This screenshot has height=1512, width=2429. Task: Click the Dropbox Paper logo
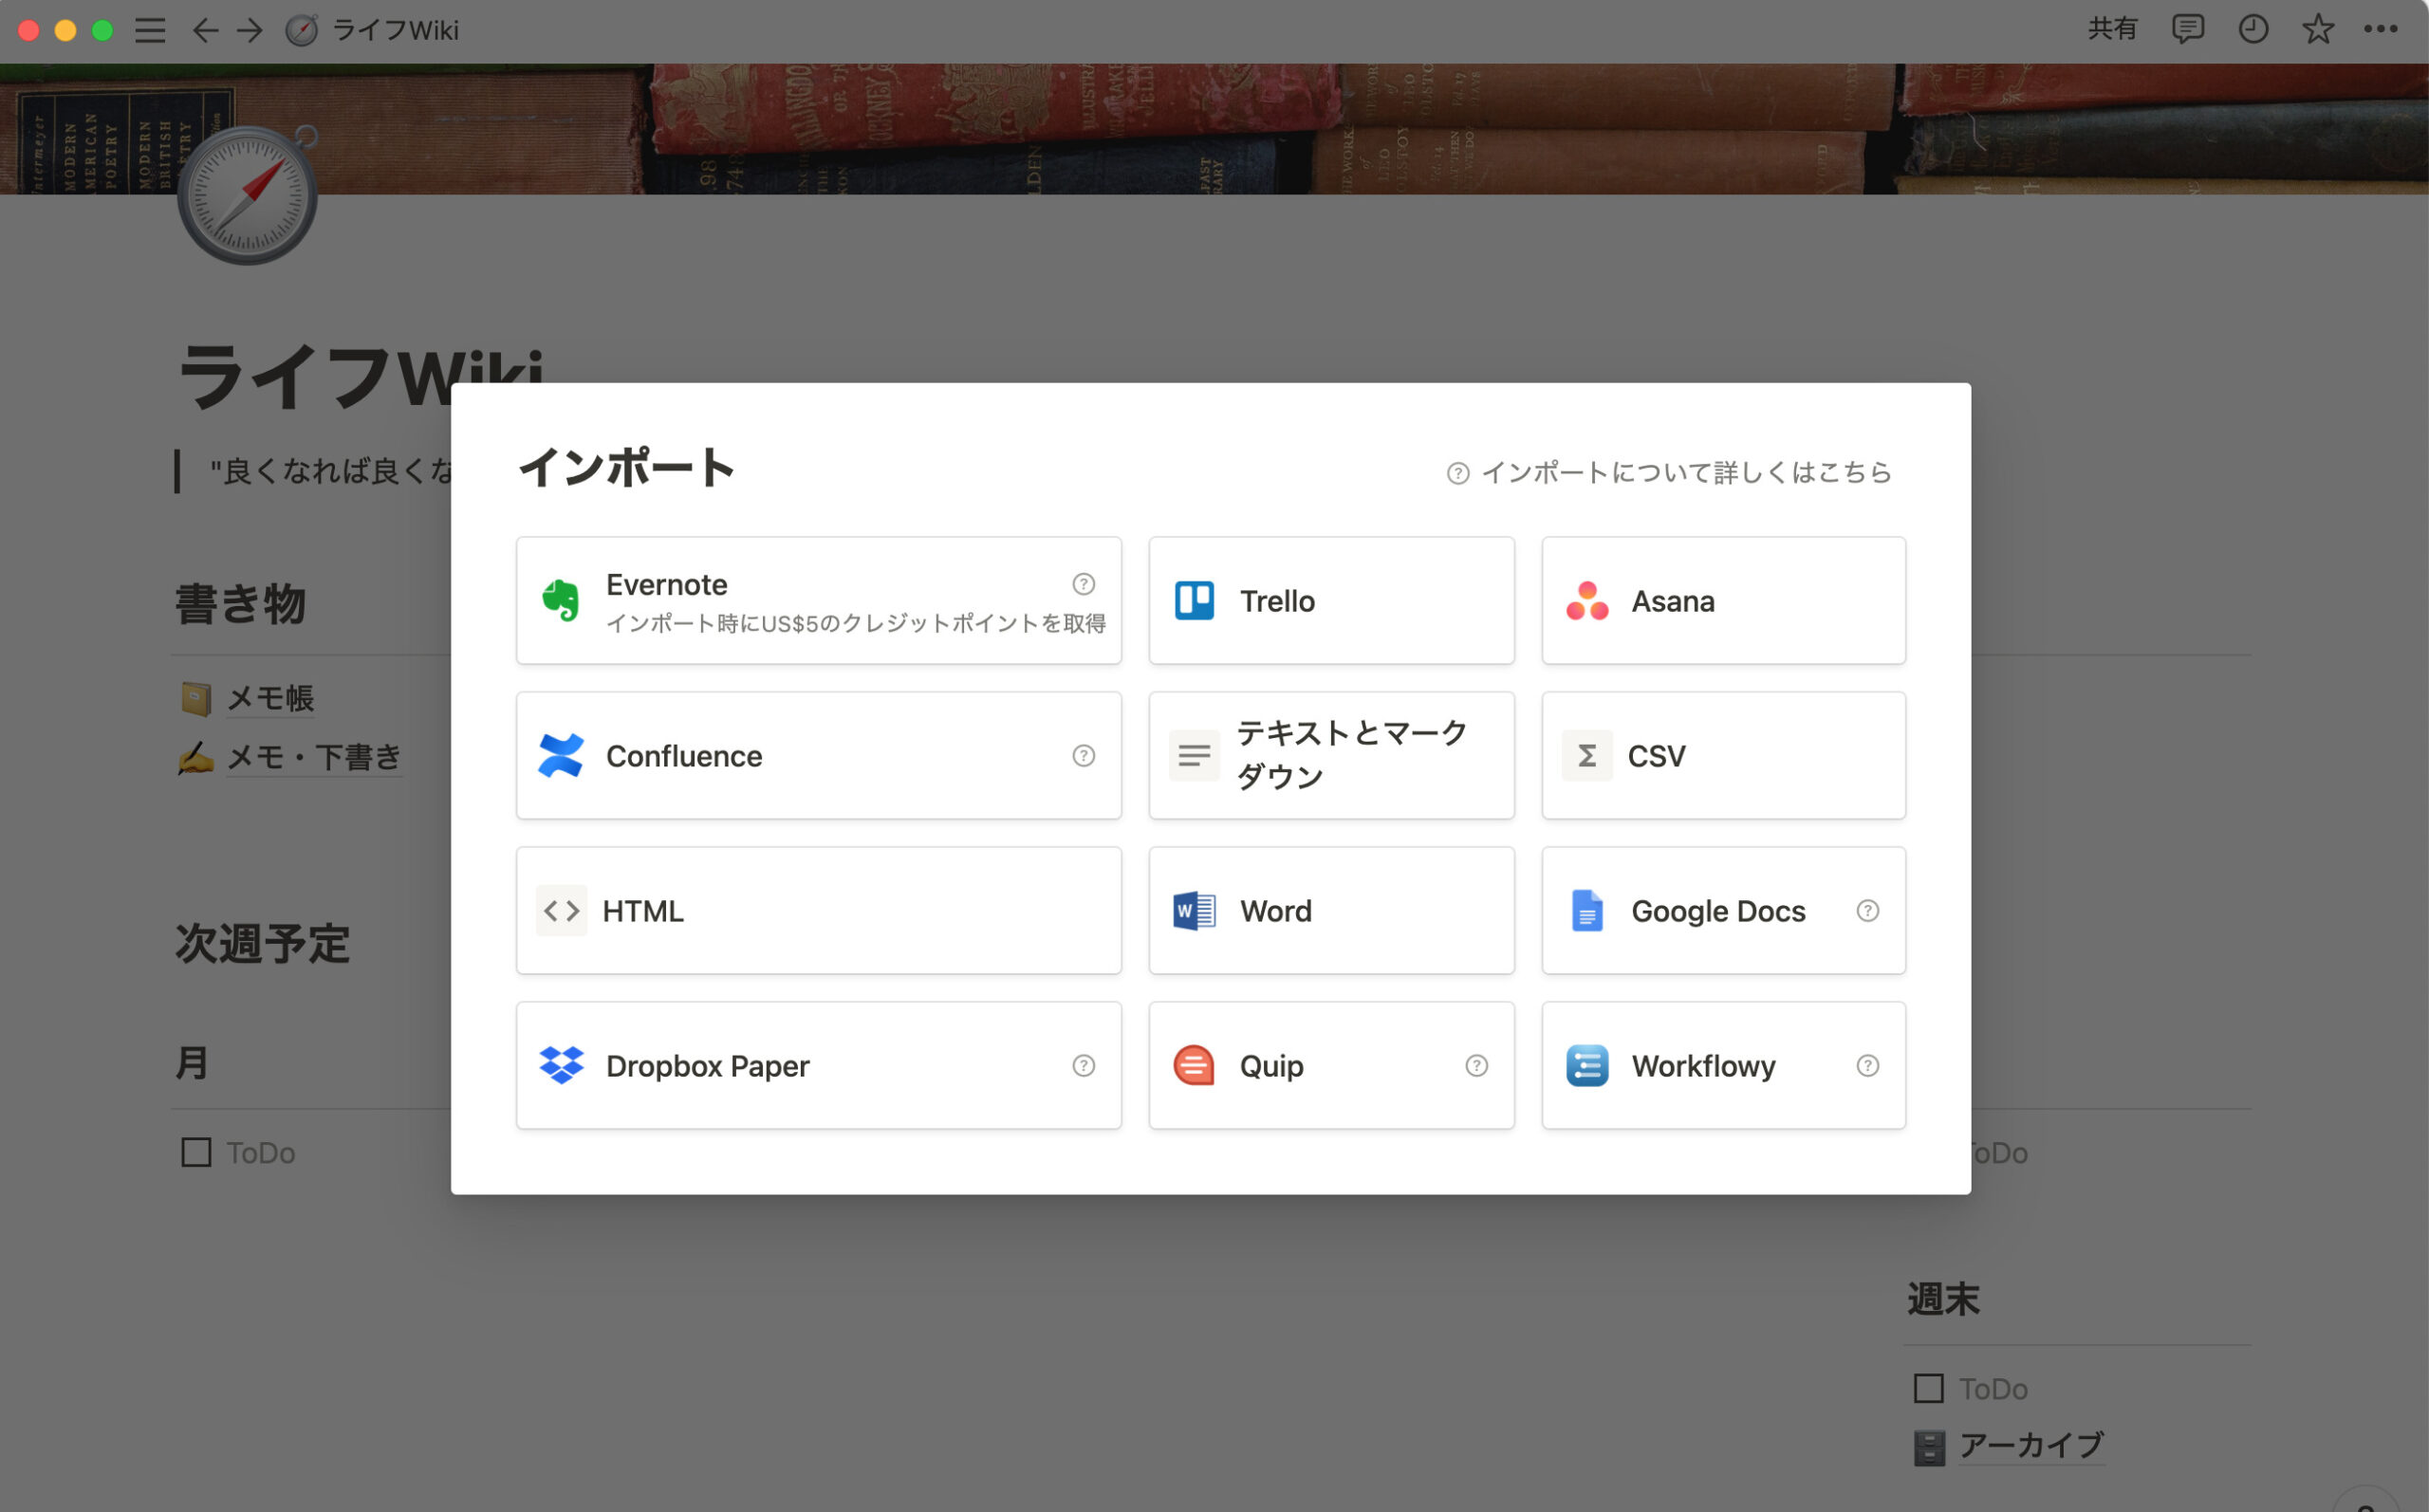pos(561,1065)
